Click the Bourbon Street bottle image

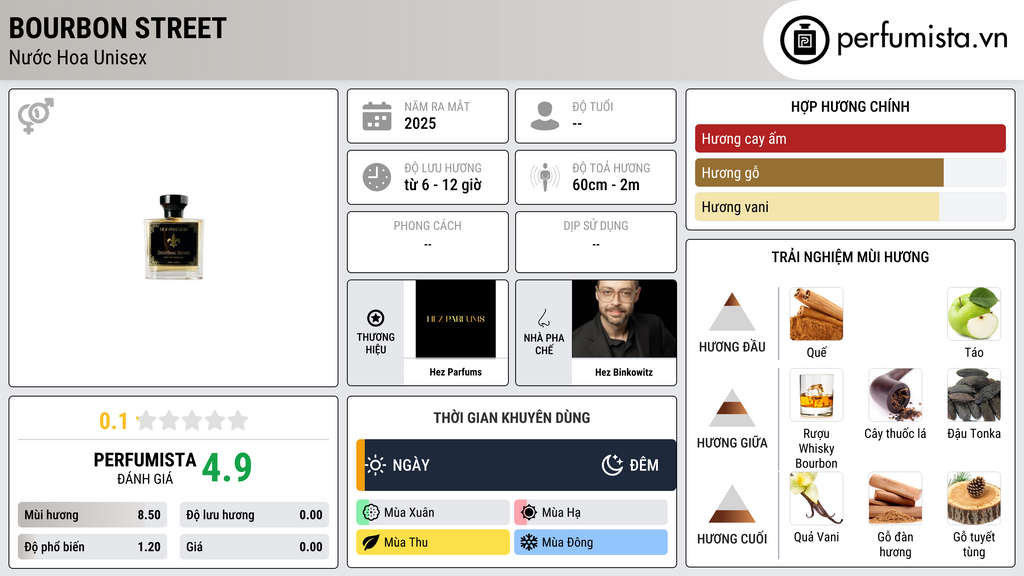click(174, 237)
